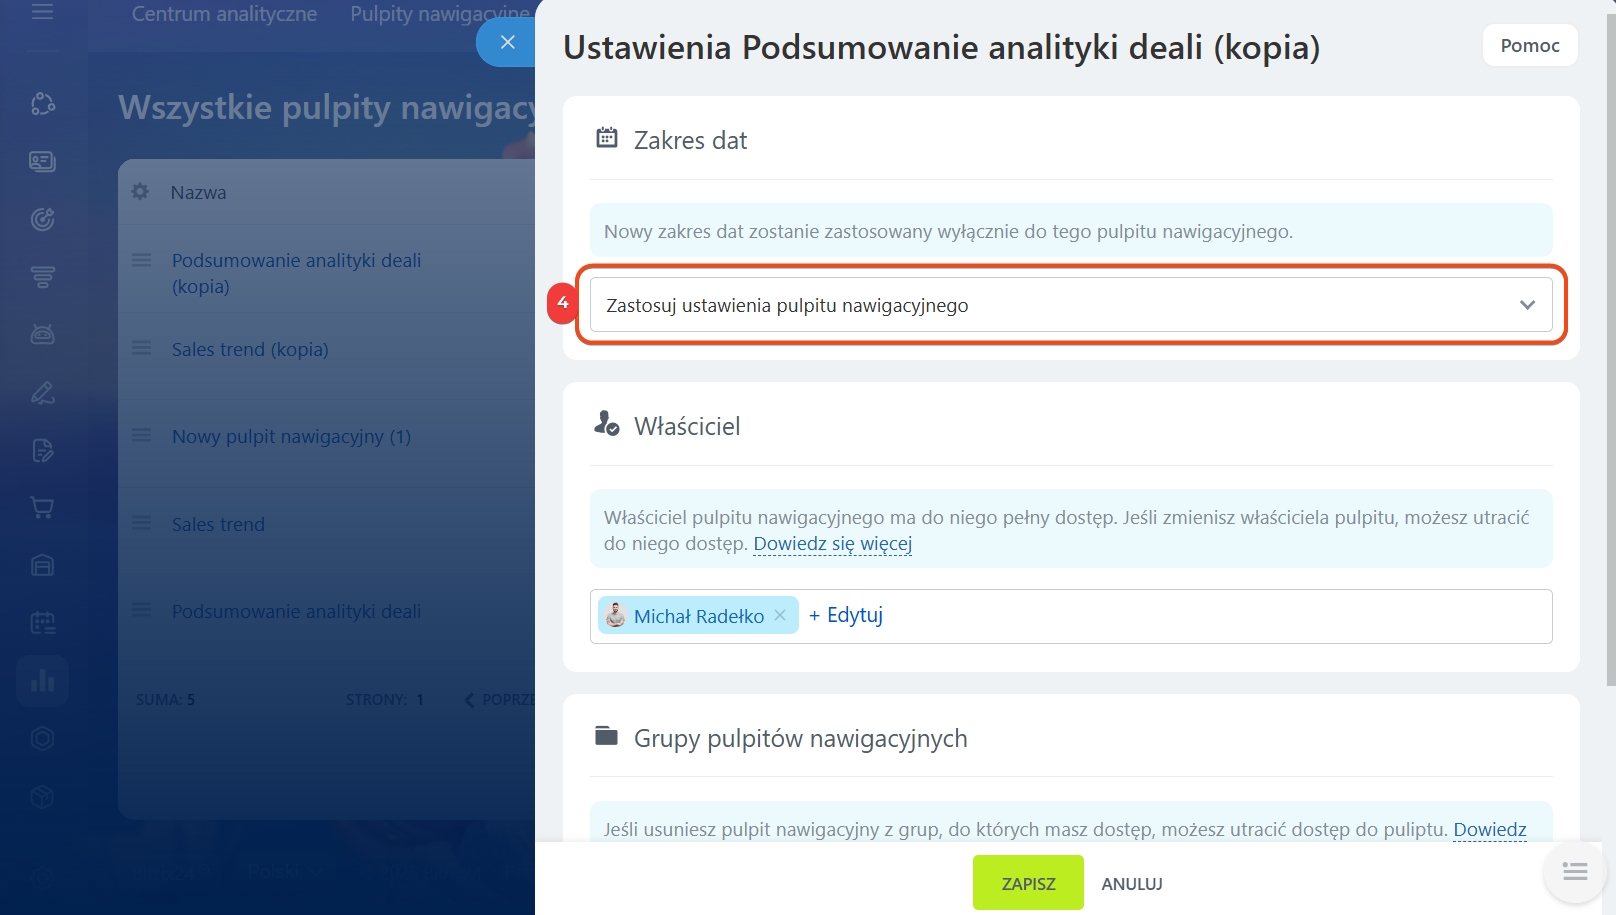Open Sales trend (kopia) dashboard

[250, 349]
